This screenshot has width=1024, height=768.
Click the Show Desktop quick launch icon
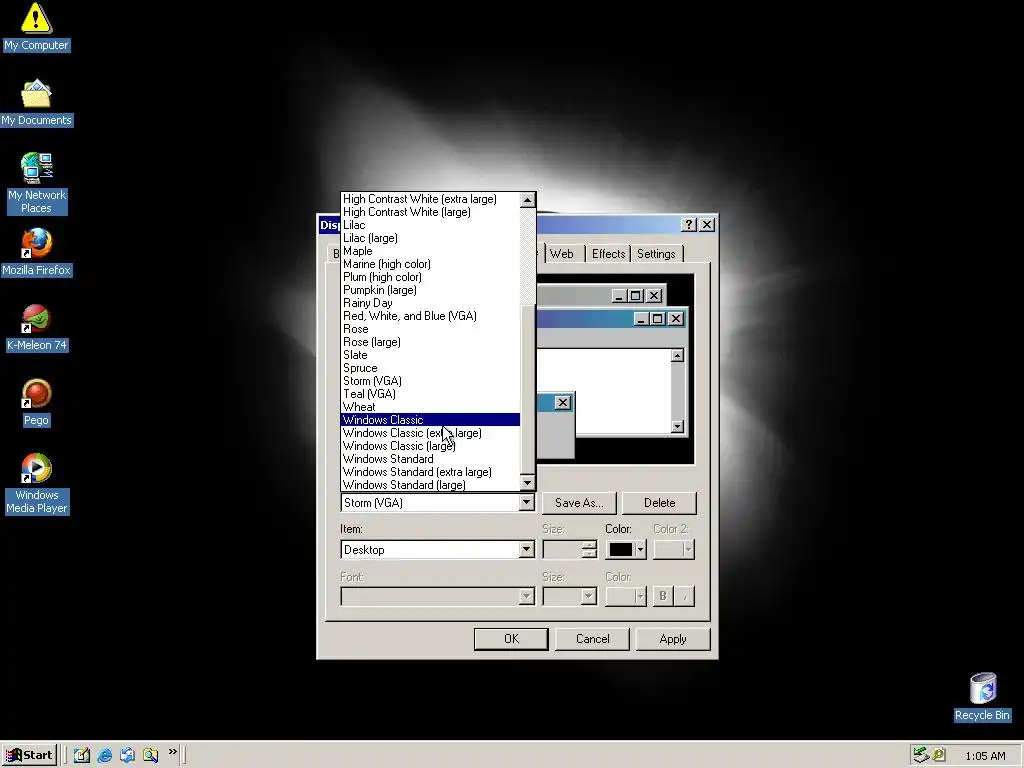tap(82, 755)
